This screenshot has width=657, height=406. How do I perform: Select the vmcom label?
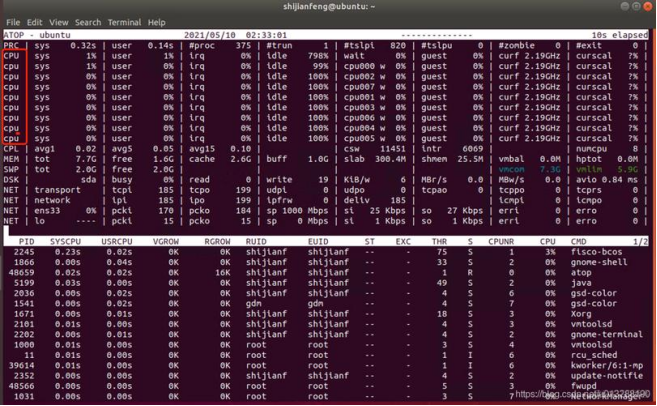[511, 169]
